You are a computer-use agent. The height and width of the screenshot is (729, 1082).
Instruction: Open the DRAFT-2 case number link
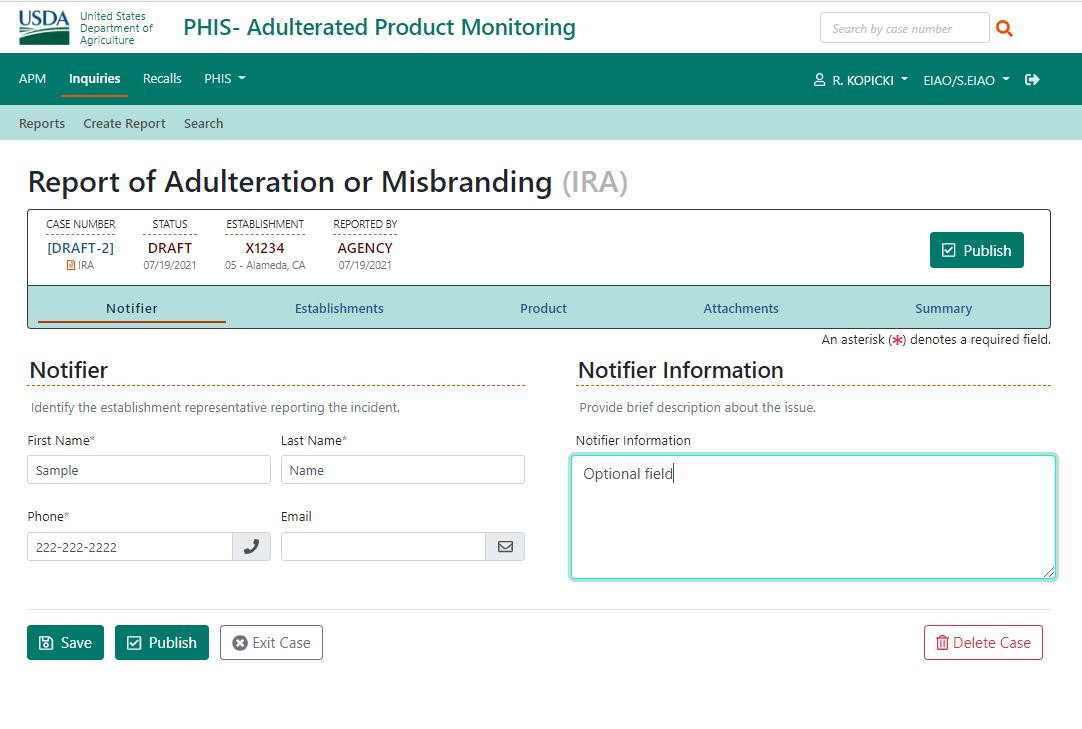coord(80,248)
